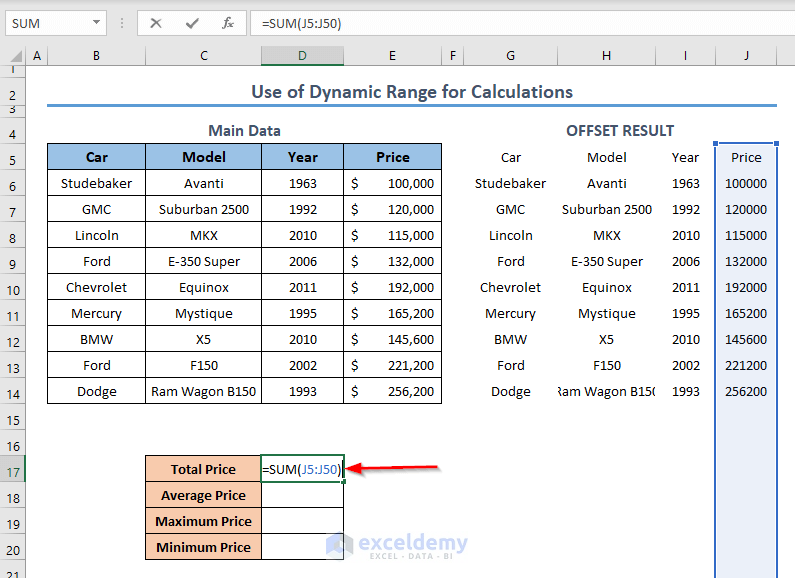
Task: Select '2006' cell in OFFSET RESULT column I
Action: [x=685, y=262]
